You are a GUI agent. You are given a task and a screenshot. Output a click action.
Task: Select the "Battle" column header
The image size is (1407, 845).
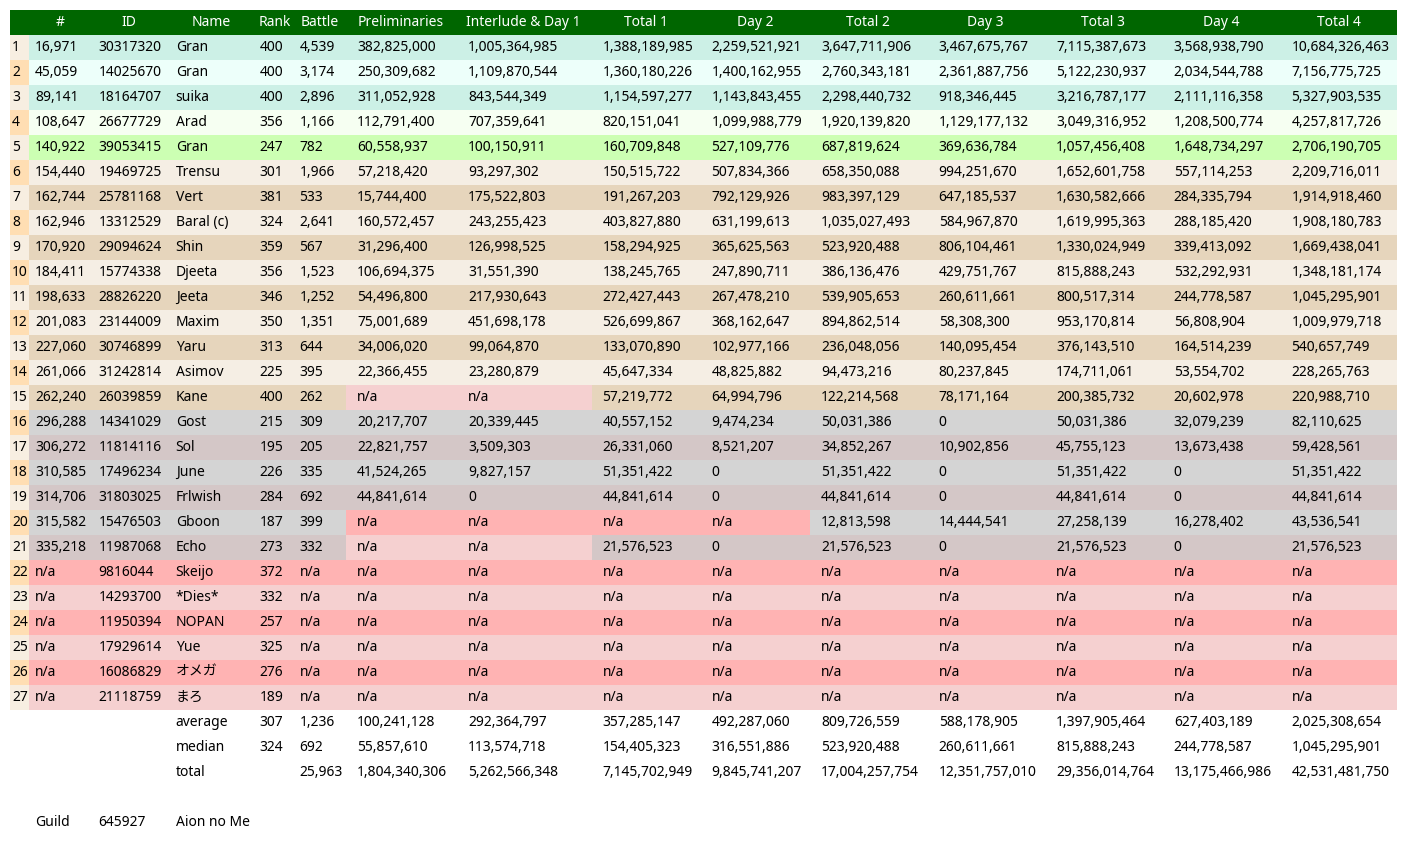(x=319, y=21)
